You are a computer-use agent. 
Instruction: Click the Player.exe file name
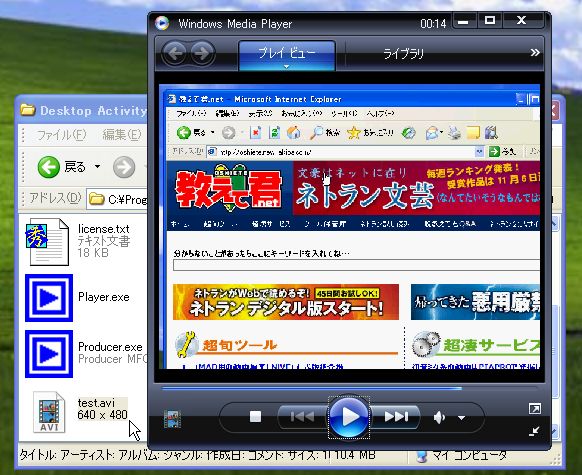(x=104, y=297)
